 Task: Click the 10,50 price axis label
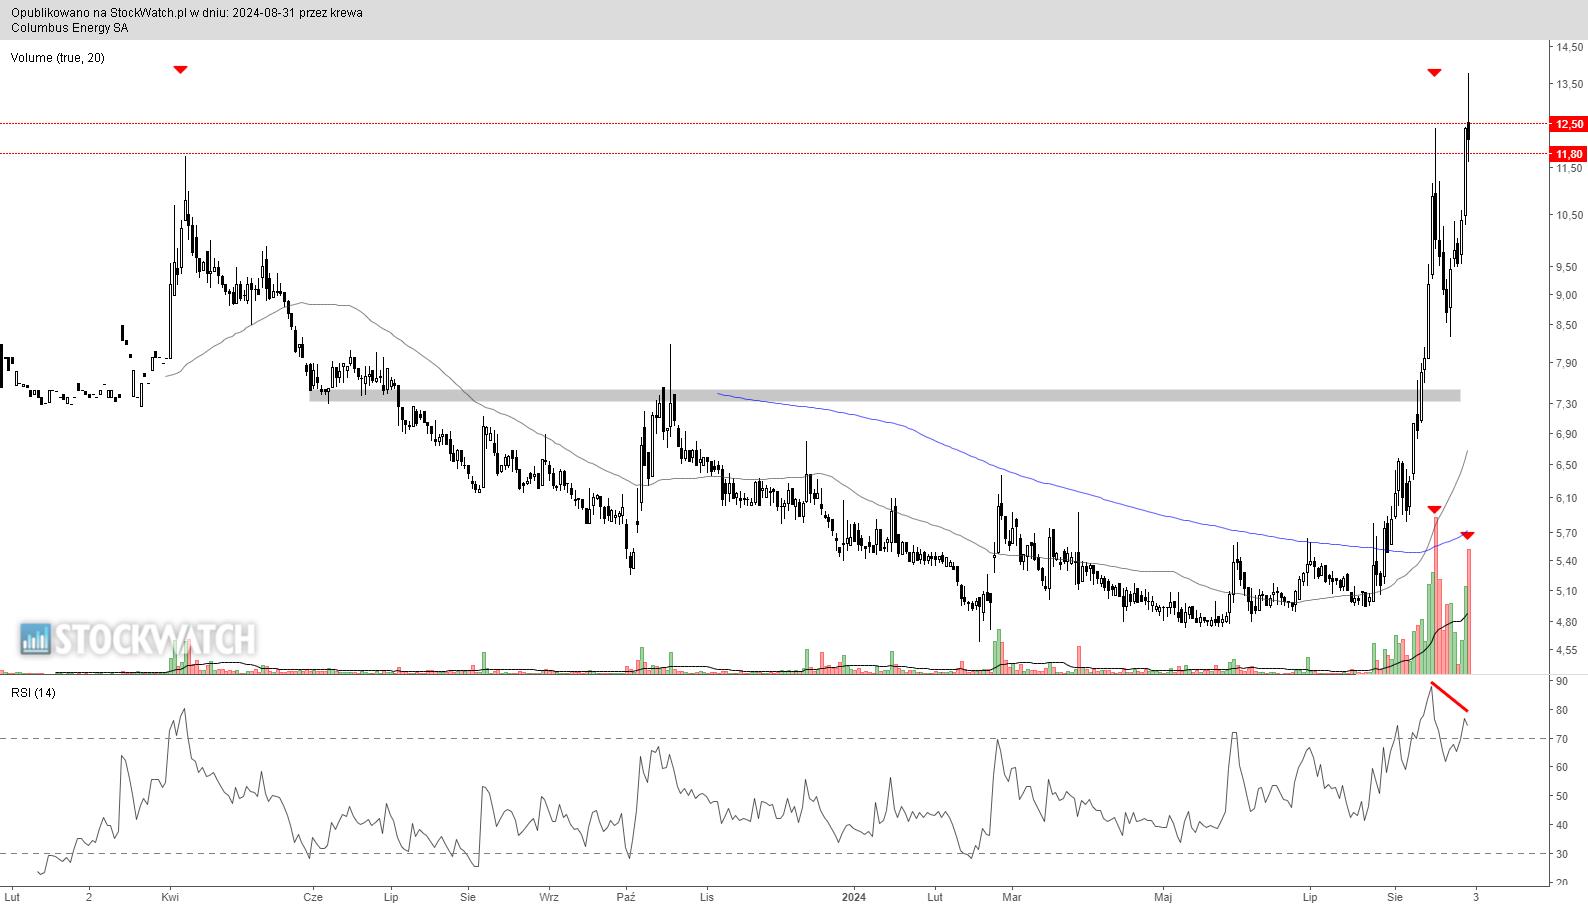pos(1569,215)
